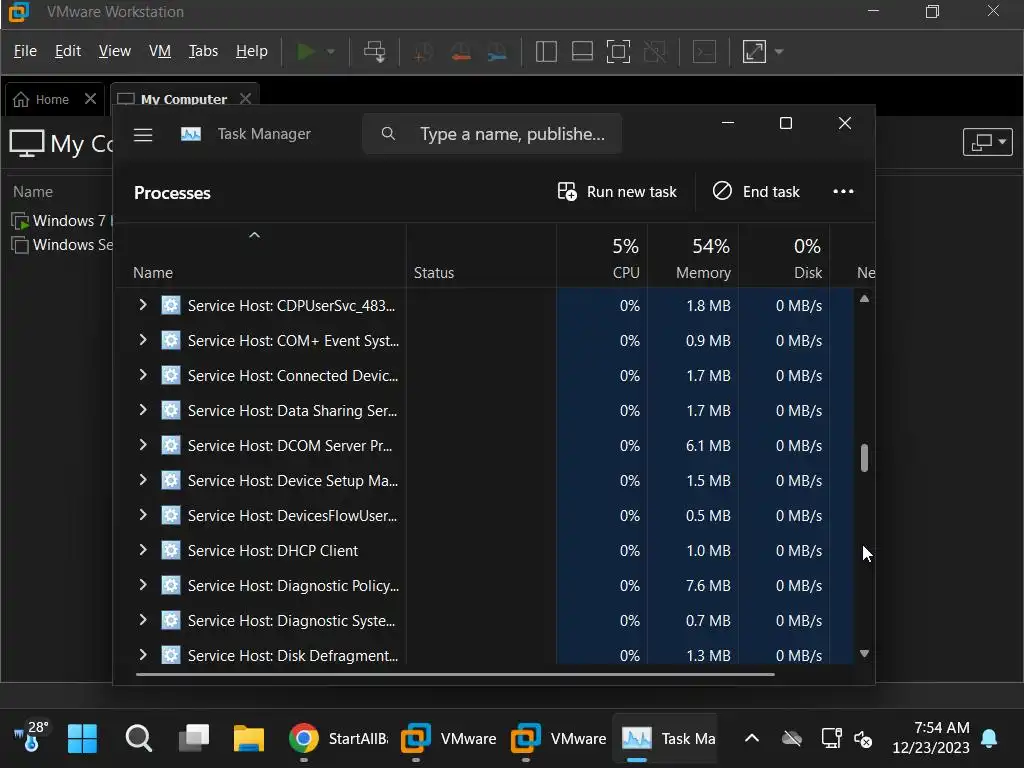1024x768 pixels.
Task: Click VMware power on play button
Action: click(x=306, y=52)
